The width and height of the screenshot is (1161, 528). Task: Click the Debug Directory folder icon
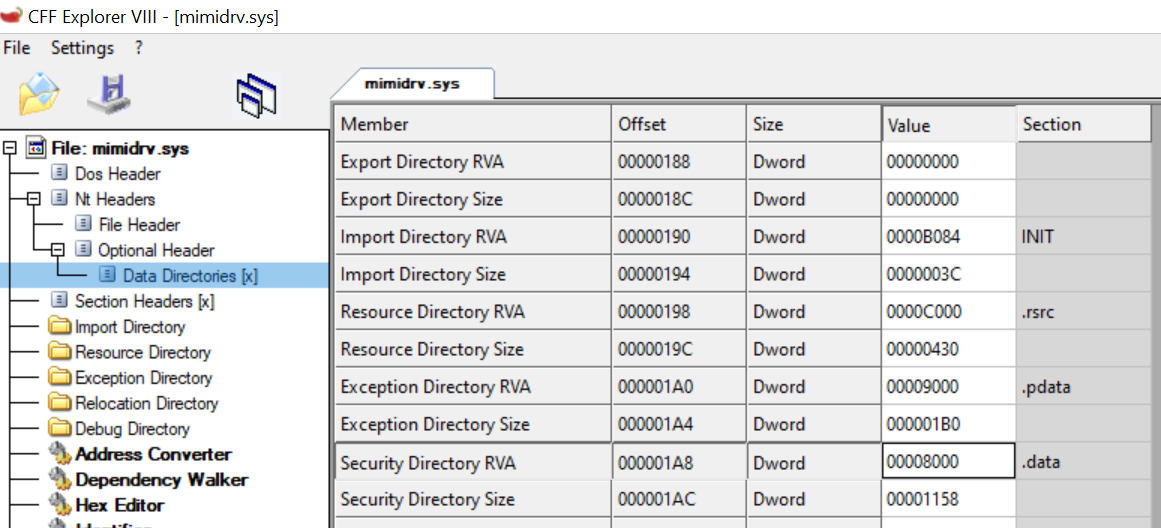coord(60,429)
